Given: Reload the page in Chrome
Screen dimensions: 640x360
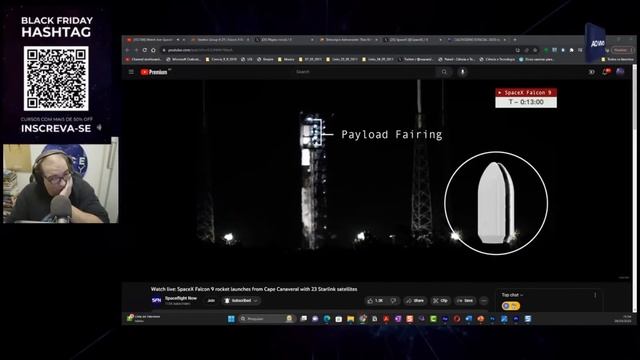Looking at the screenshot, I should 144,50.
